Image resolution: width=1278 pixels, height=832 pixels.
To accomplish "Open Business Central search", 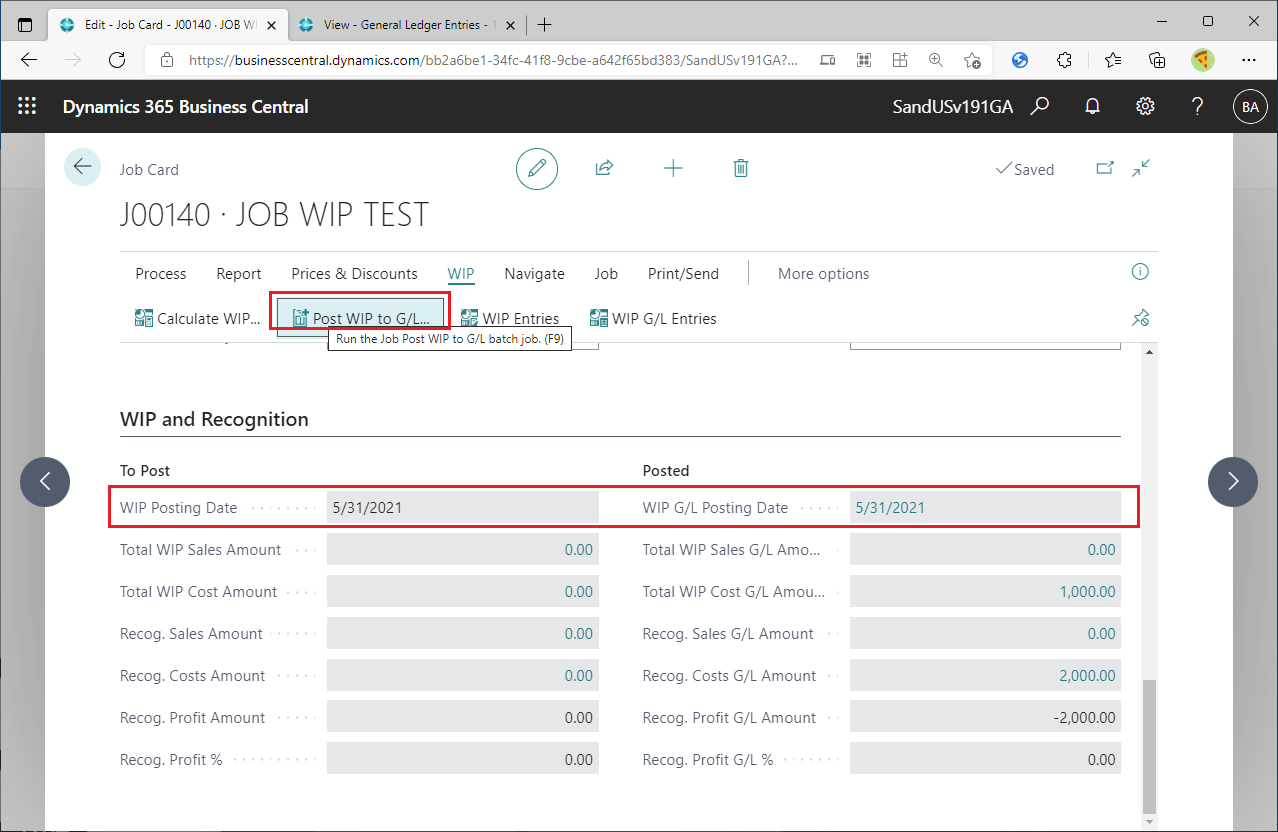I will [1039, 106].
